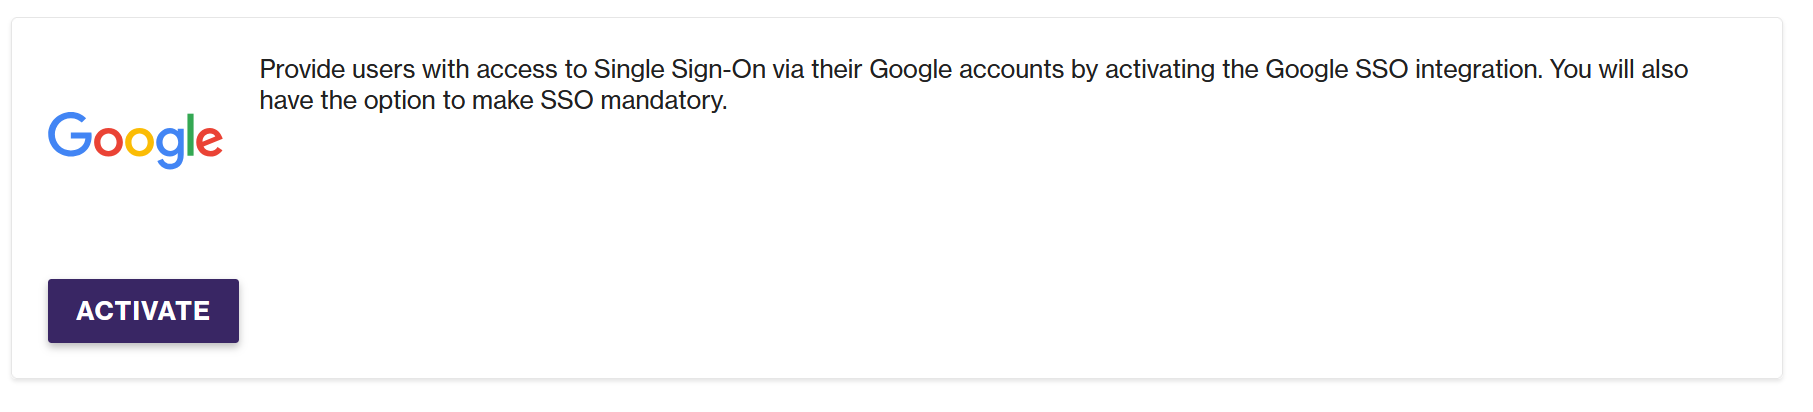Select the blue capital G in the logo
This screenshot has height=412, width=1813.
[69, 135]
